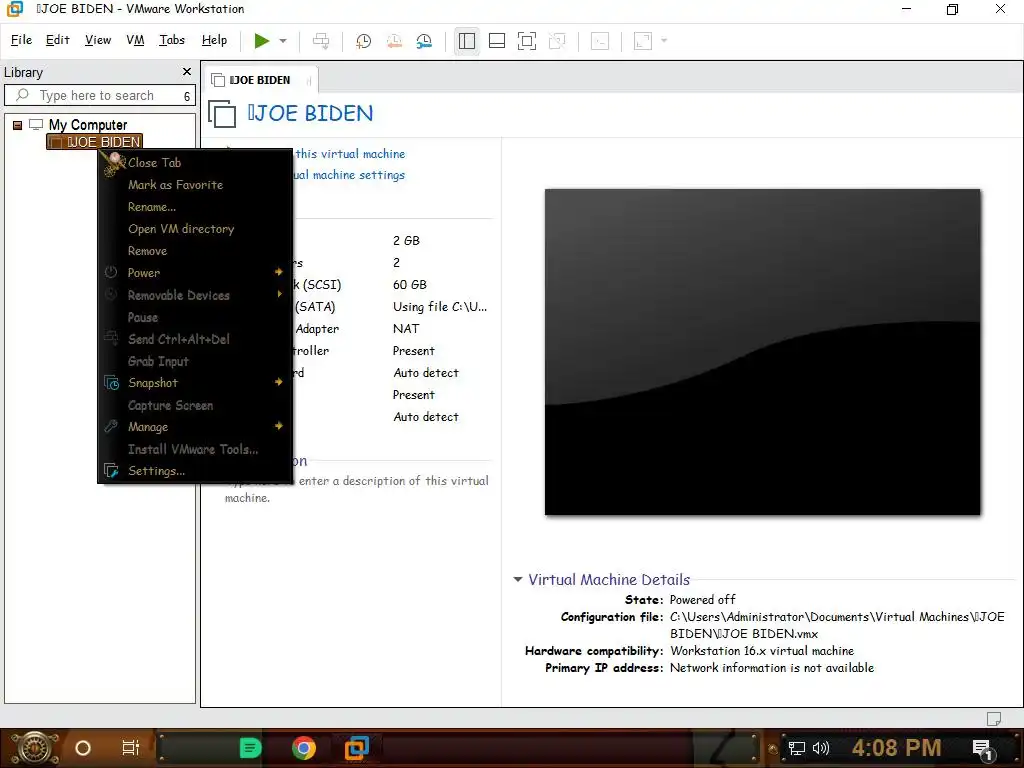The image size is (1024, 768).
Task: Click the NAT network adapter value
Action: pos(406,328)
